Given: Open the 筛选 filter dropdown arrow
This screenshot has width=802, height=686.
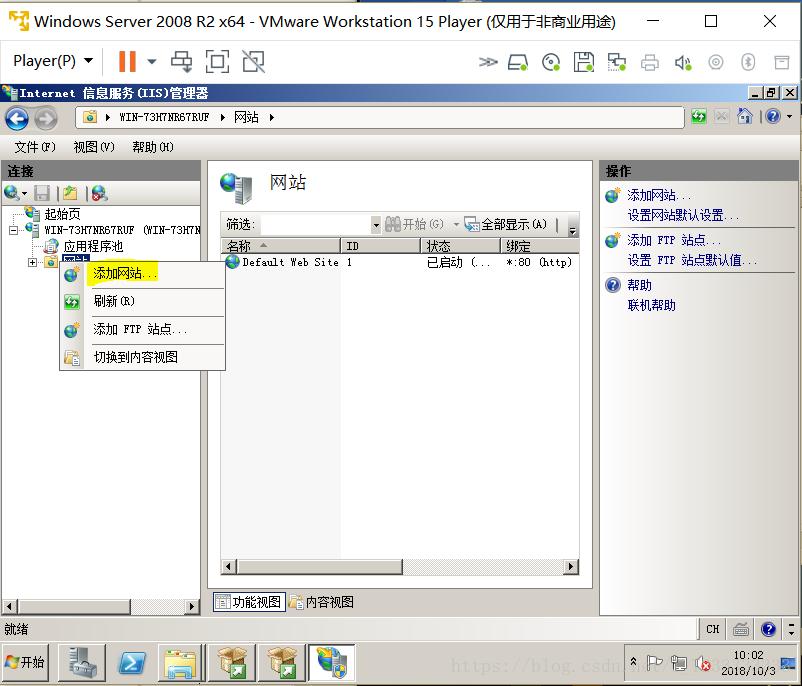Looking at the screenshot, I should pyautogui.click(x=376, y=225).
